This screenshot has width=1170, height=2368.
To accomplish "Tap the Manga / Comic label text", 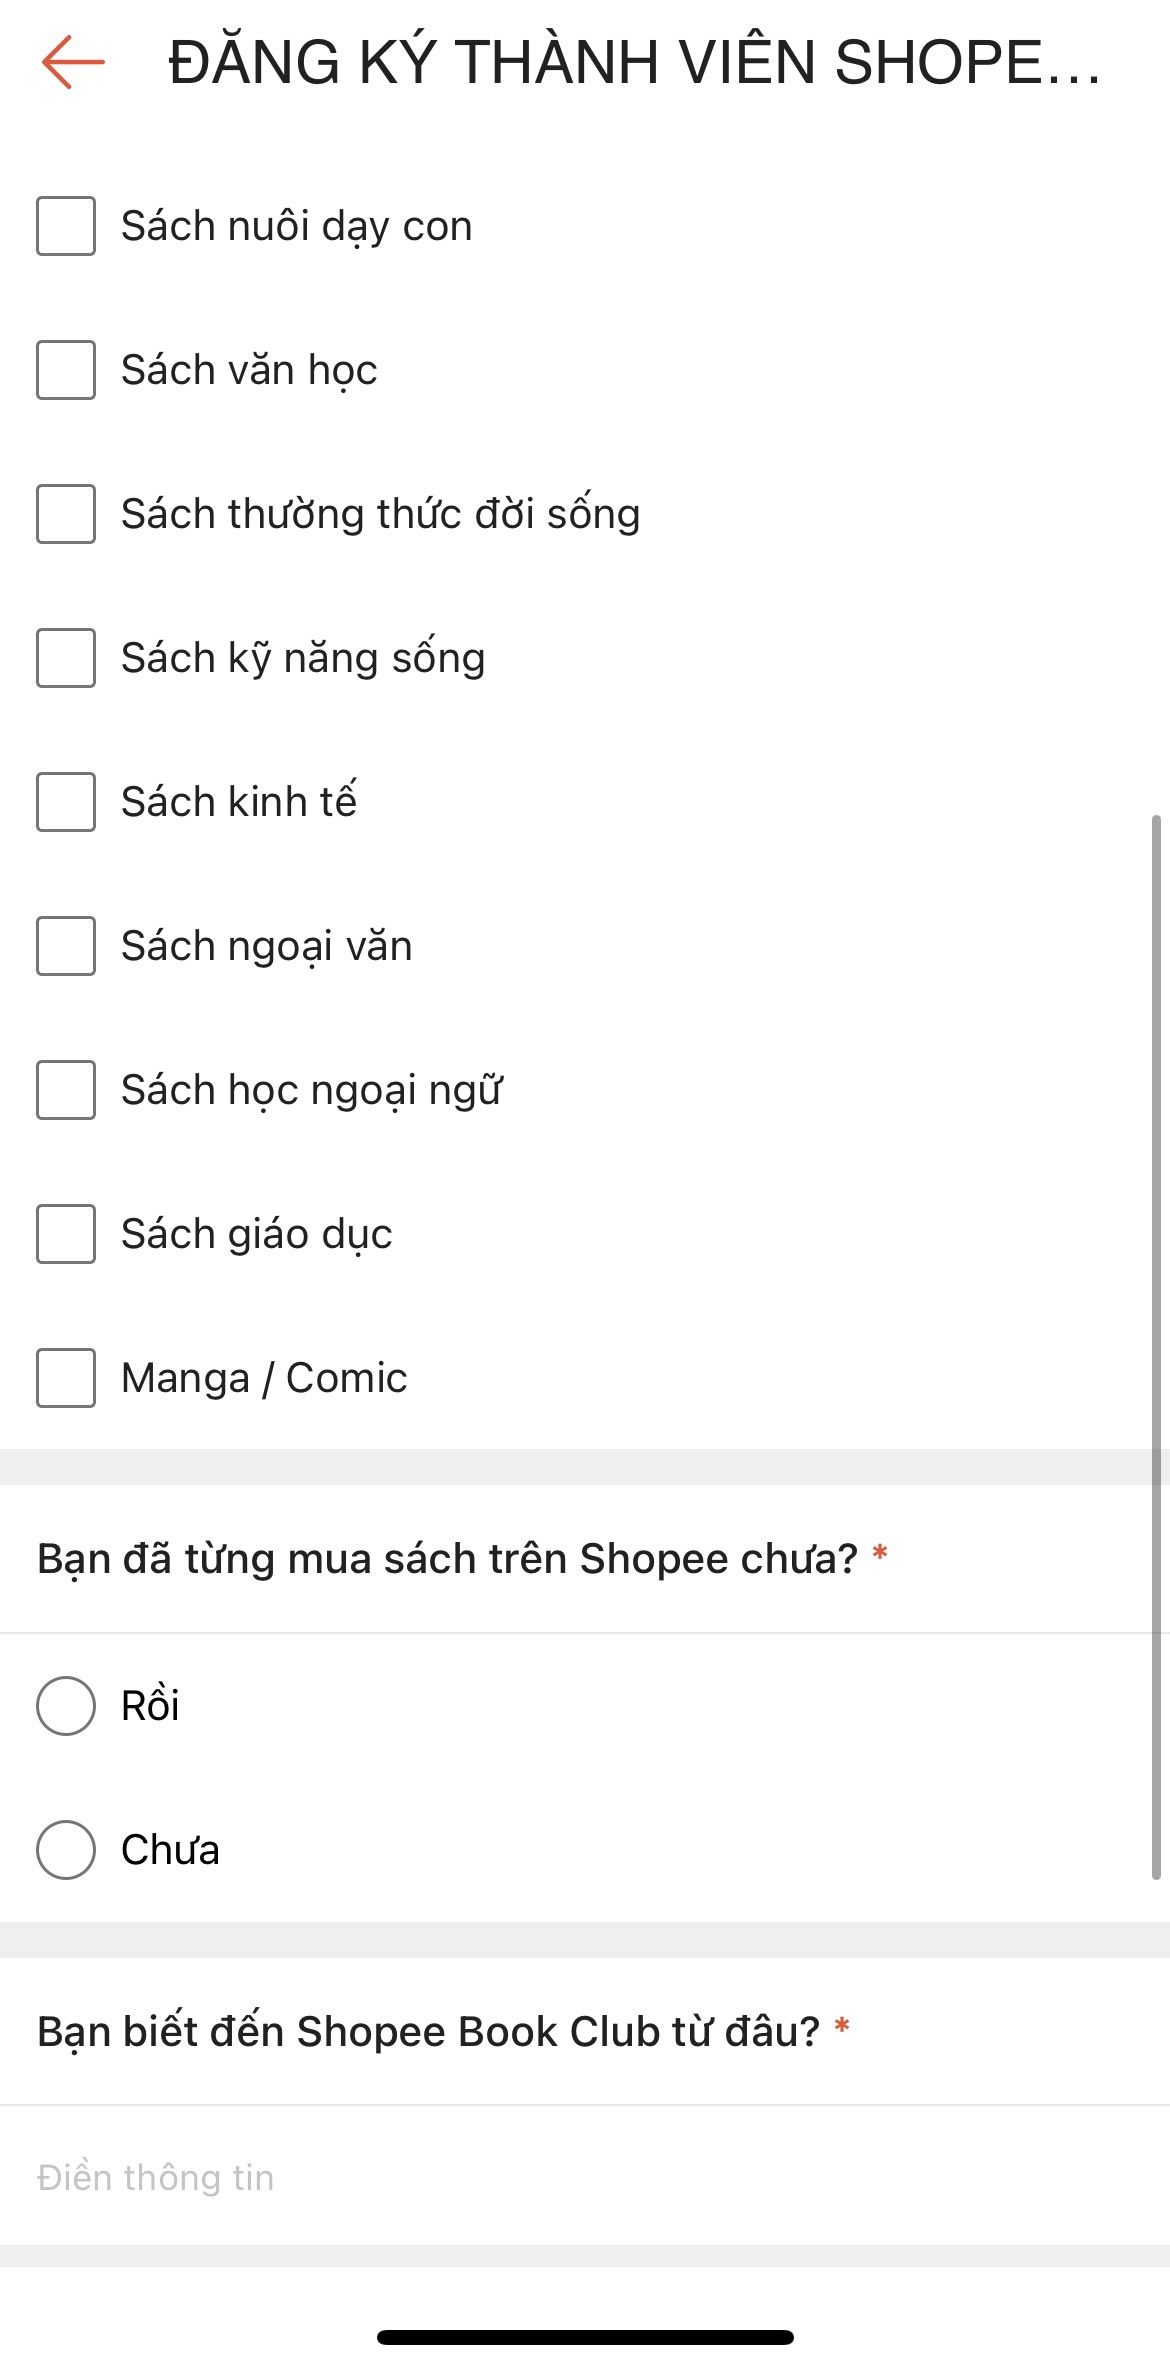I will (264, 1378).
